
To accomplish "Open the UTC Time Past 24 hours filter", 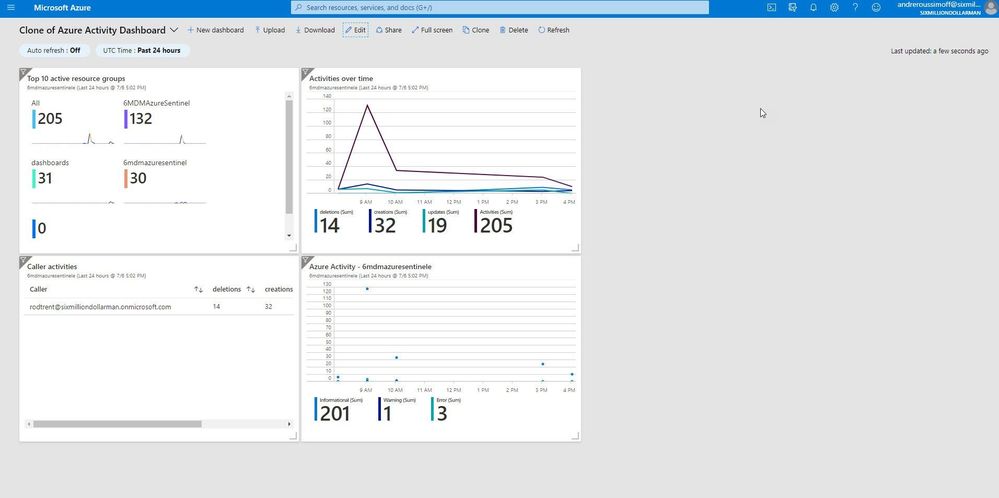I will pyautogui.click(x=142, y=50).
